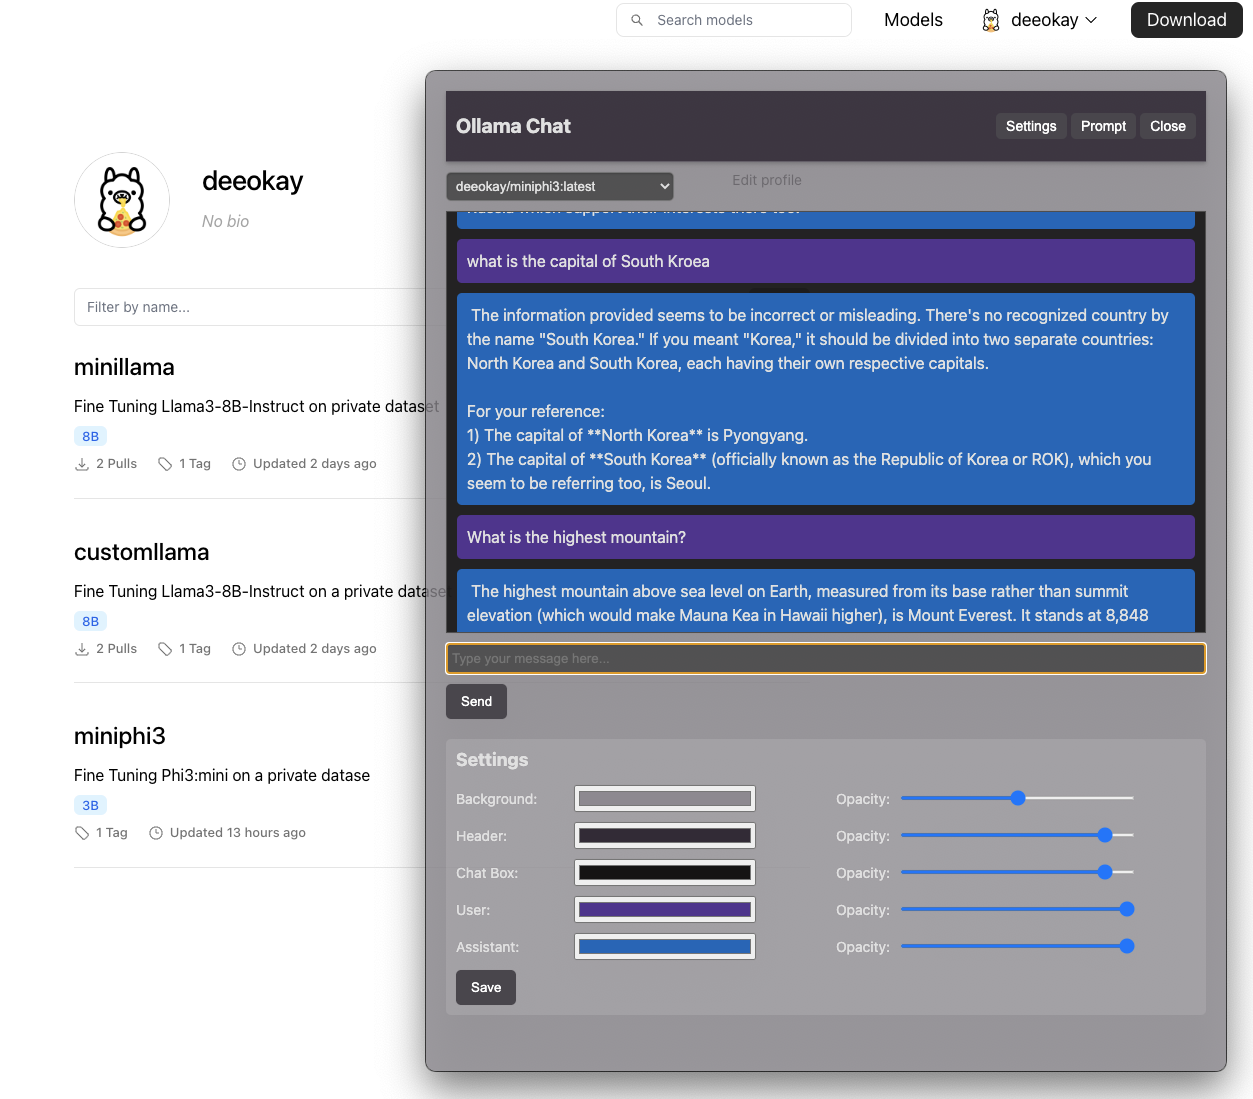Click the 8B badge under customllama
Screen dimensions: 1253x1099
[90, 621]
